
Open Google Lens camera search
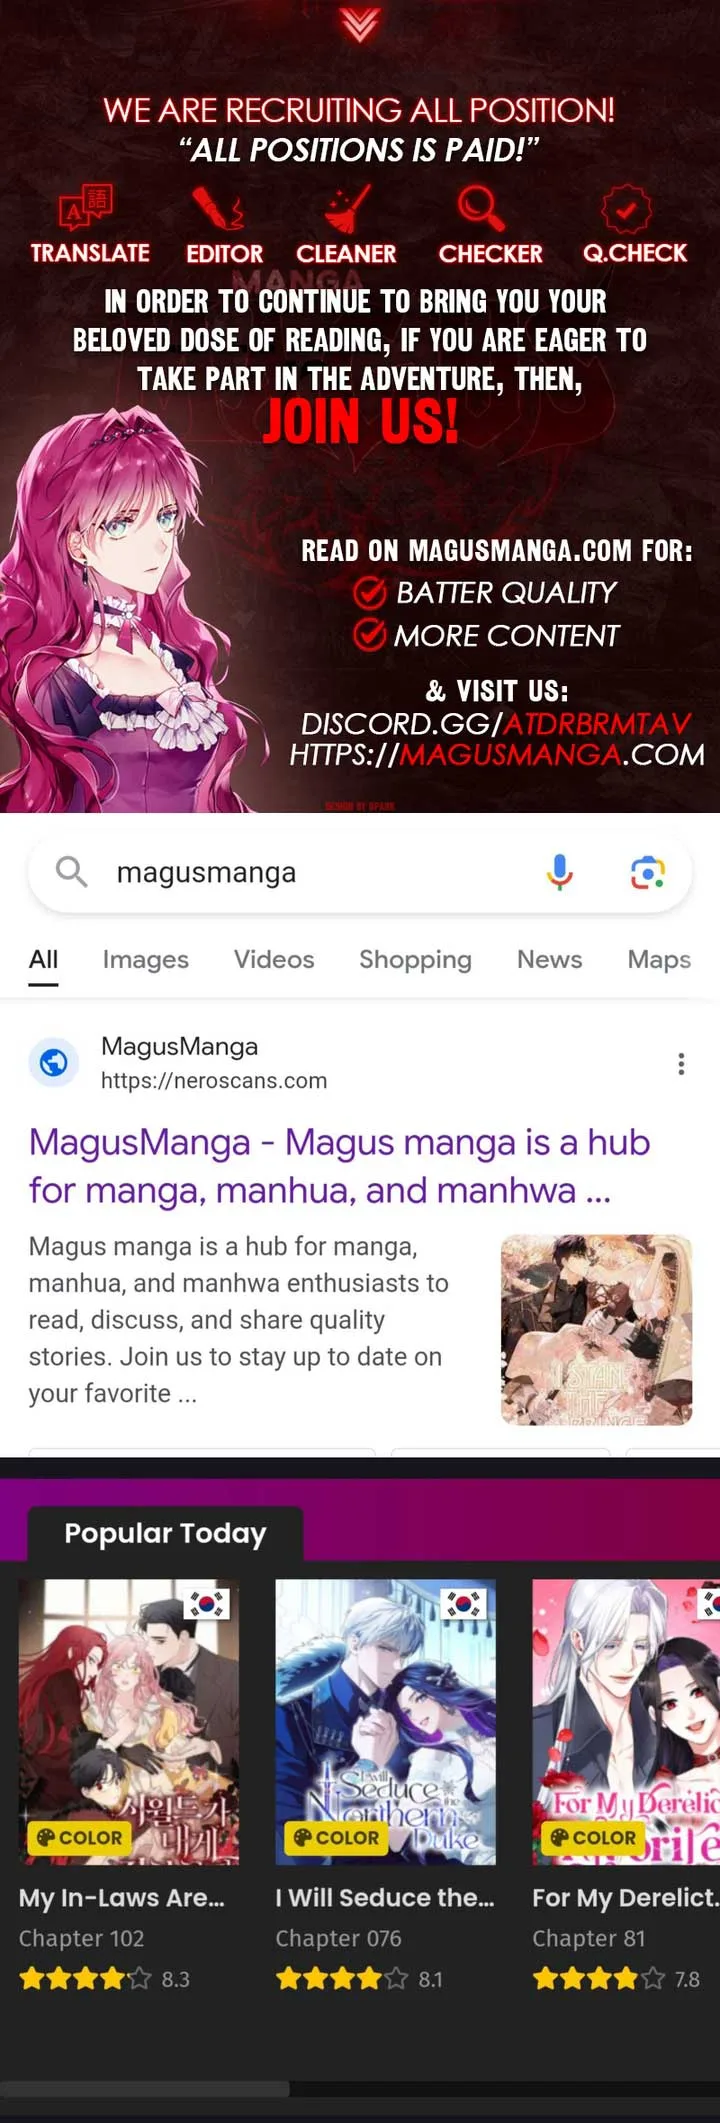click(648, 872)
